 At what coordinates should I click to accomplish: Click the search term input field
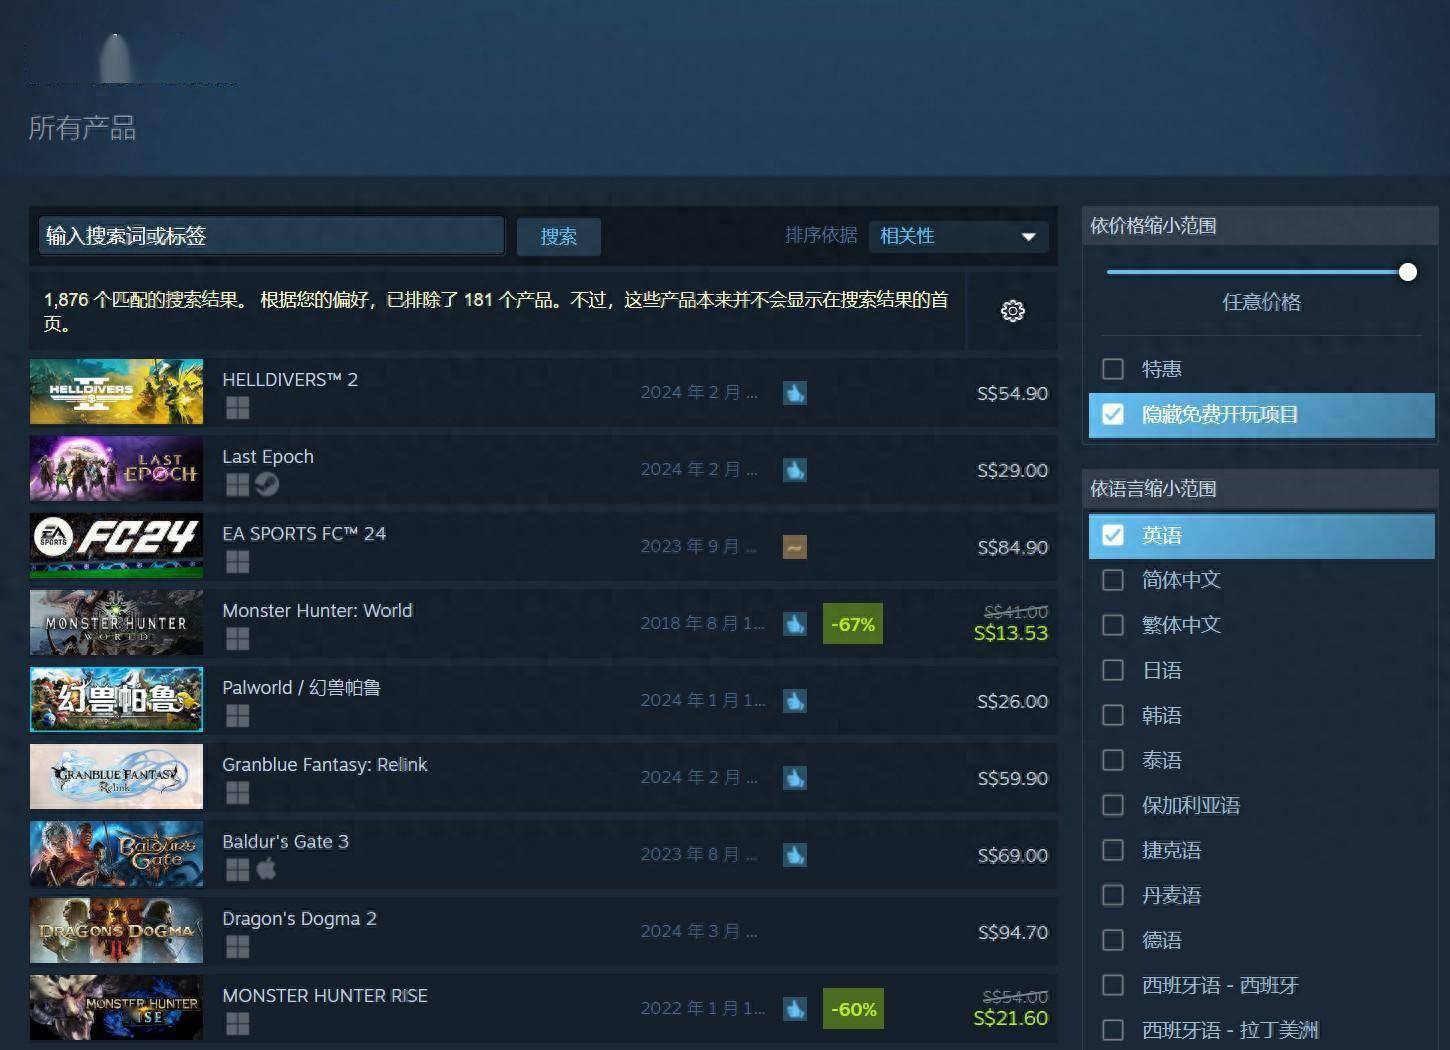click(271, 236)
